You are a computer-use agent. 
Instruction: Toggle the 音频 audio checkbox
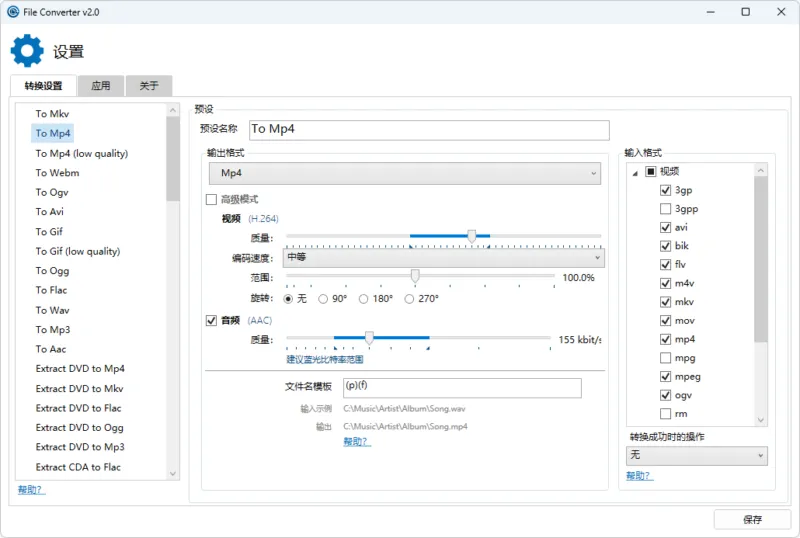click(x=211, y=320)
